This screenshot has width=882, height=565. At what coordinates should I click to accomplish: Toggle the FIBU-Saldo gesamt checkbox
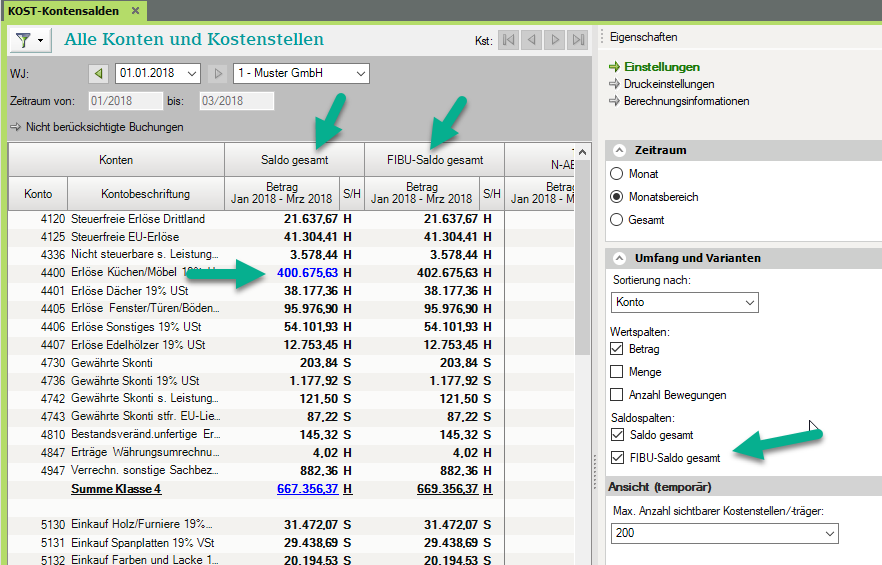[617, 458]
